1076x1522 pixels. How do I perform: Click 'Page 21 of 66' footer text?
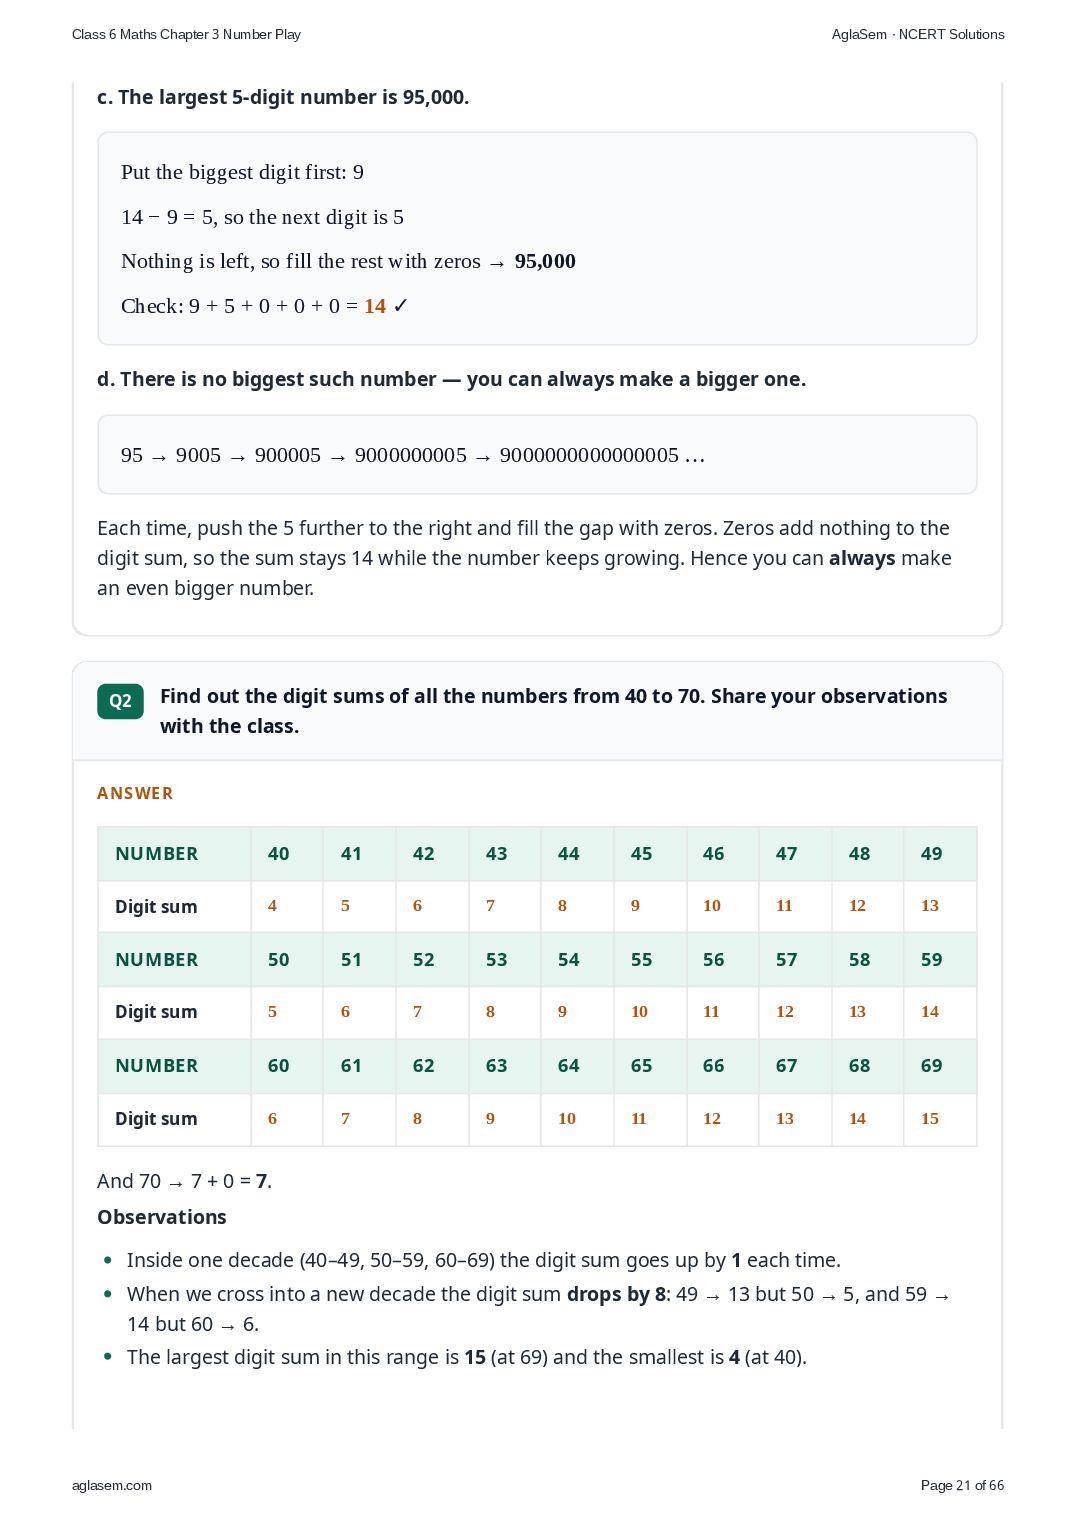coord(962,1485)
